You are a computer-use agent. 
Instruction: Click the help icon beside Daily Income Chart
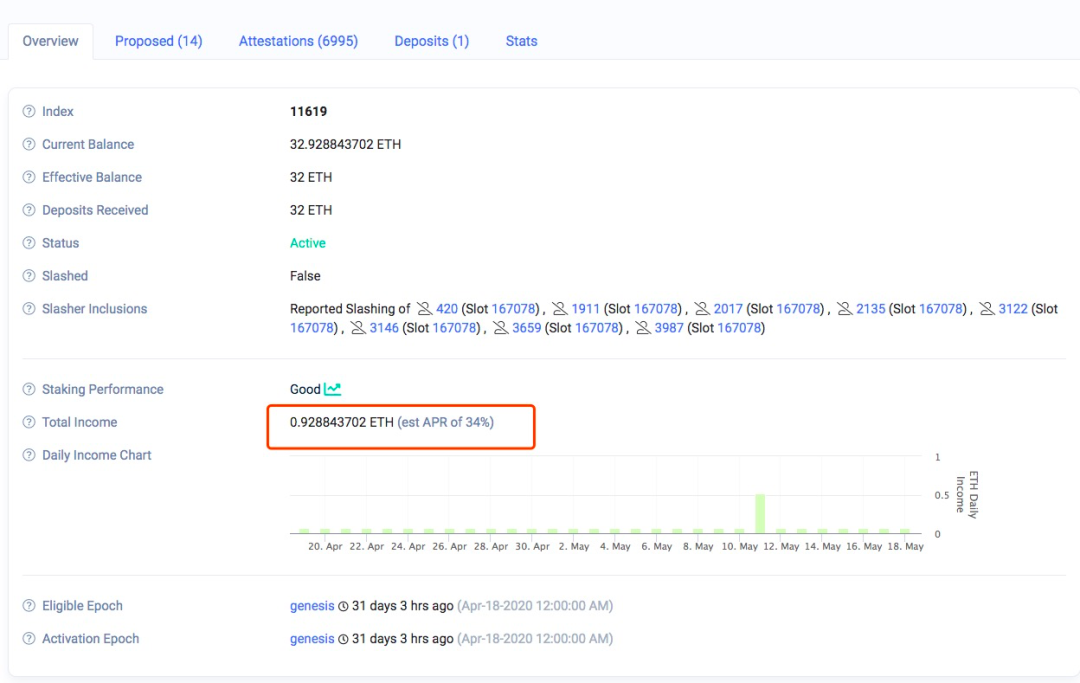coord(28,455)
